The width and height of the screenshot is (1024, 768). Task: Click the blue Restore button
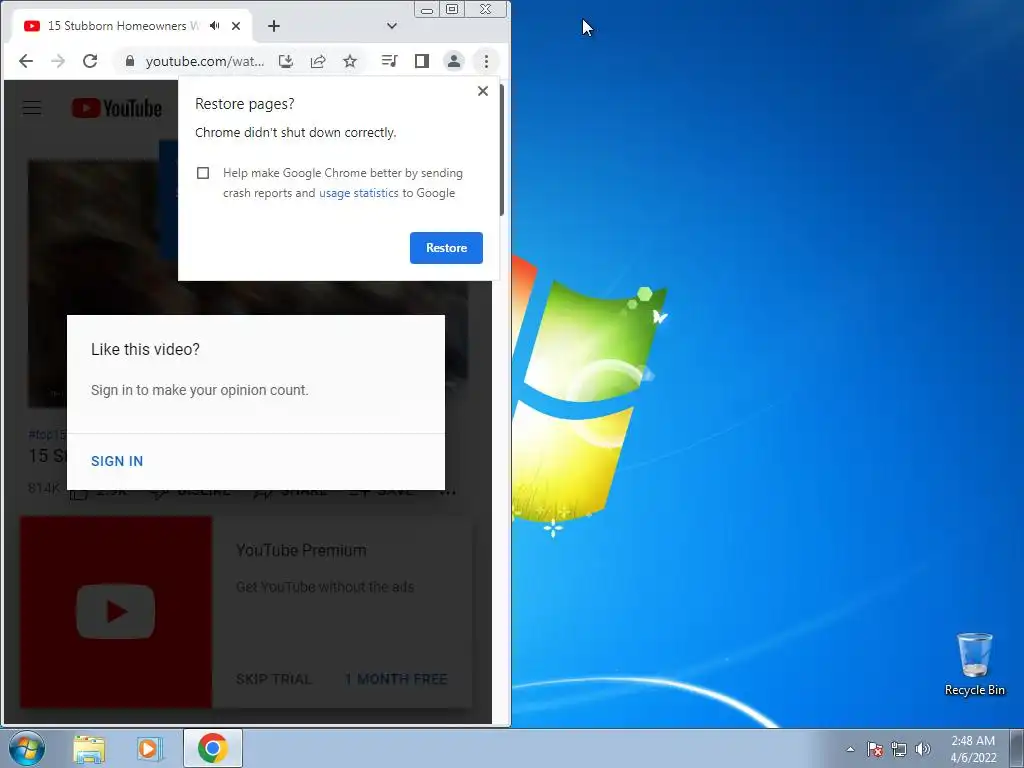click(x=447, y=248)
